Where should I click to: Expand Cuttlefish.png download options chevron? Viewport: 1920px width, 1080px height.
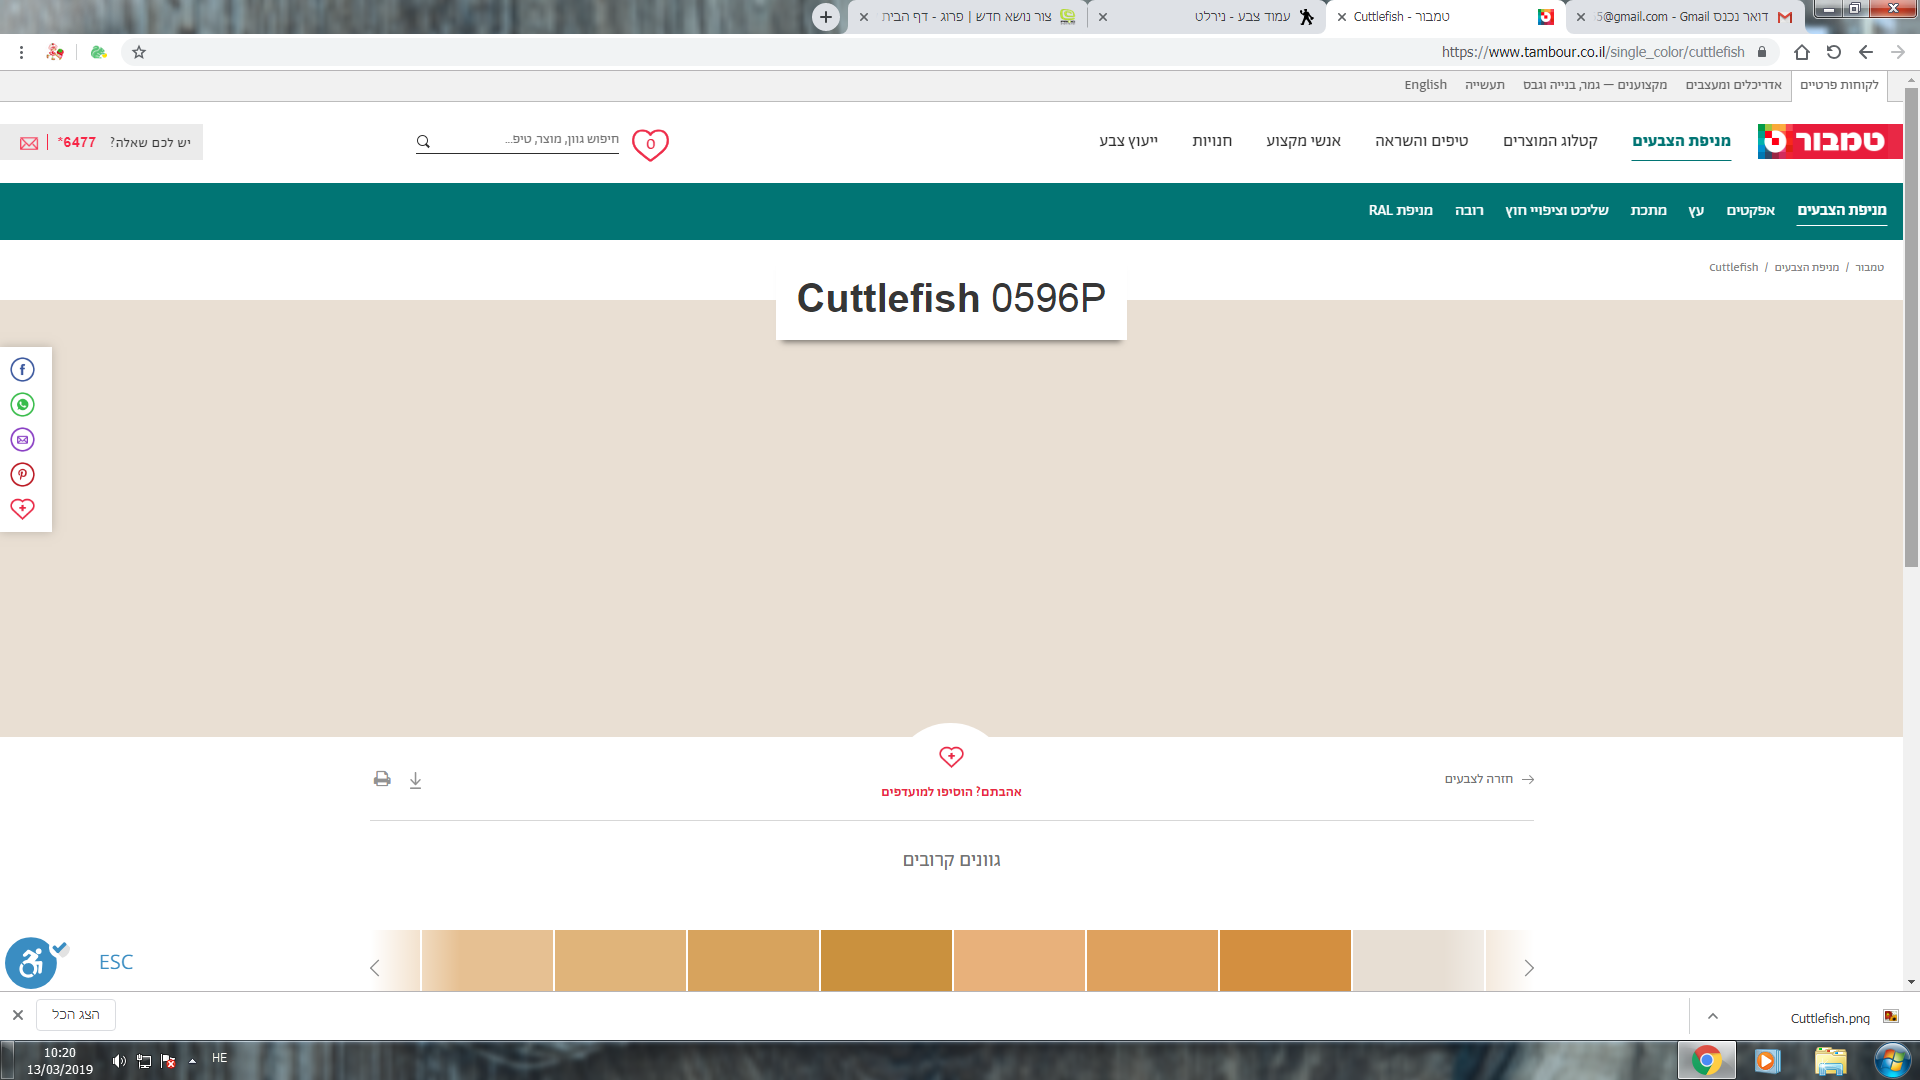pyautogui.click(x=1712, y=1016)
